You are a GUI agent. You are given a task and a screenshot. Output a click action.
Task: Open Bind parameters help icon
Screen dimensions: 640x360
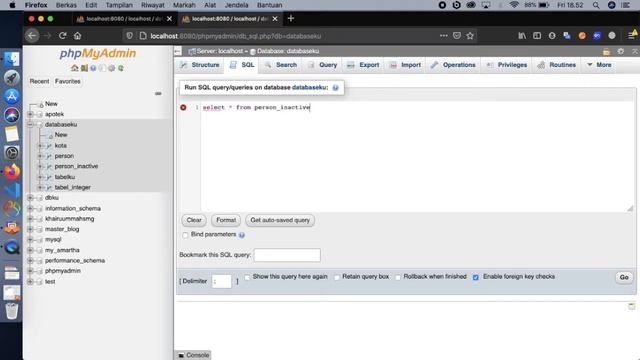[242, 235]
